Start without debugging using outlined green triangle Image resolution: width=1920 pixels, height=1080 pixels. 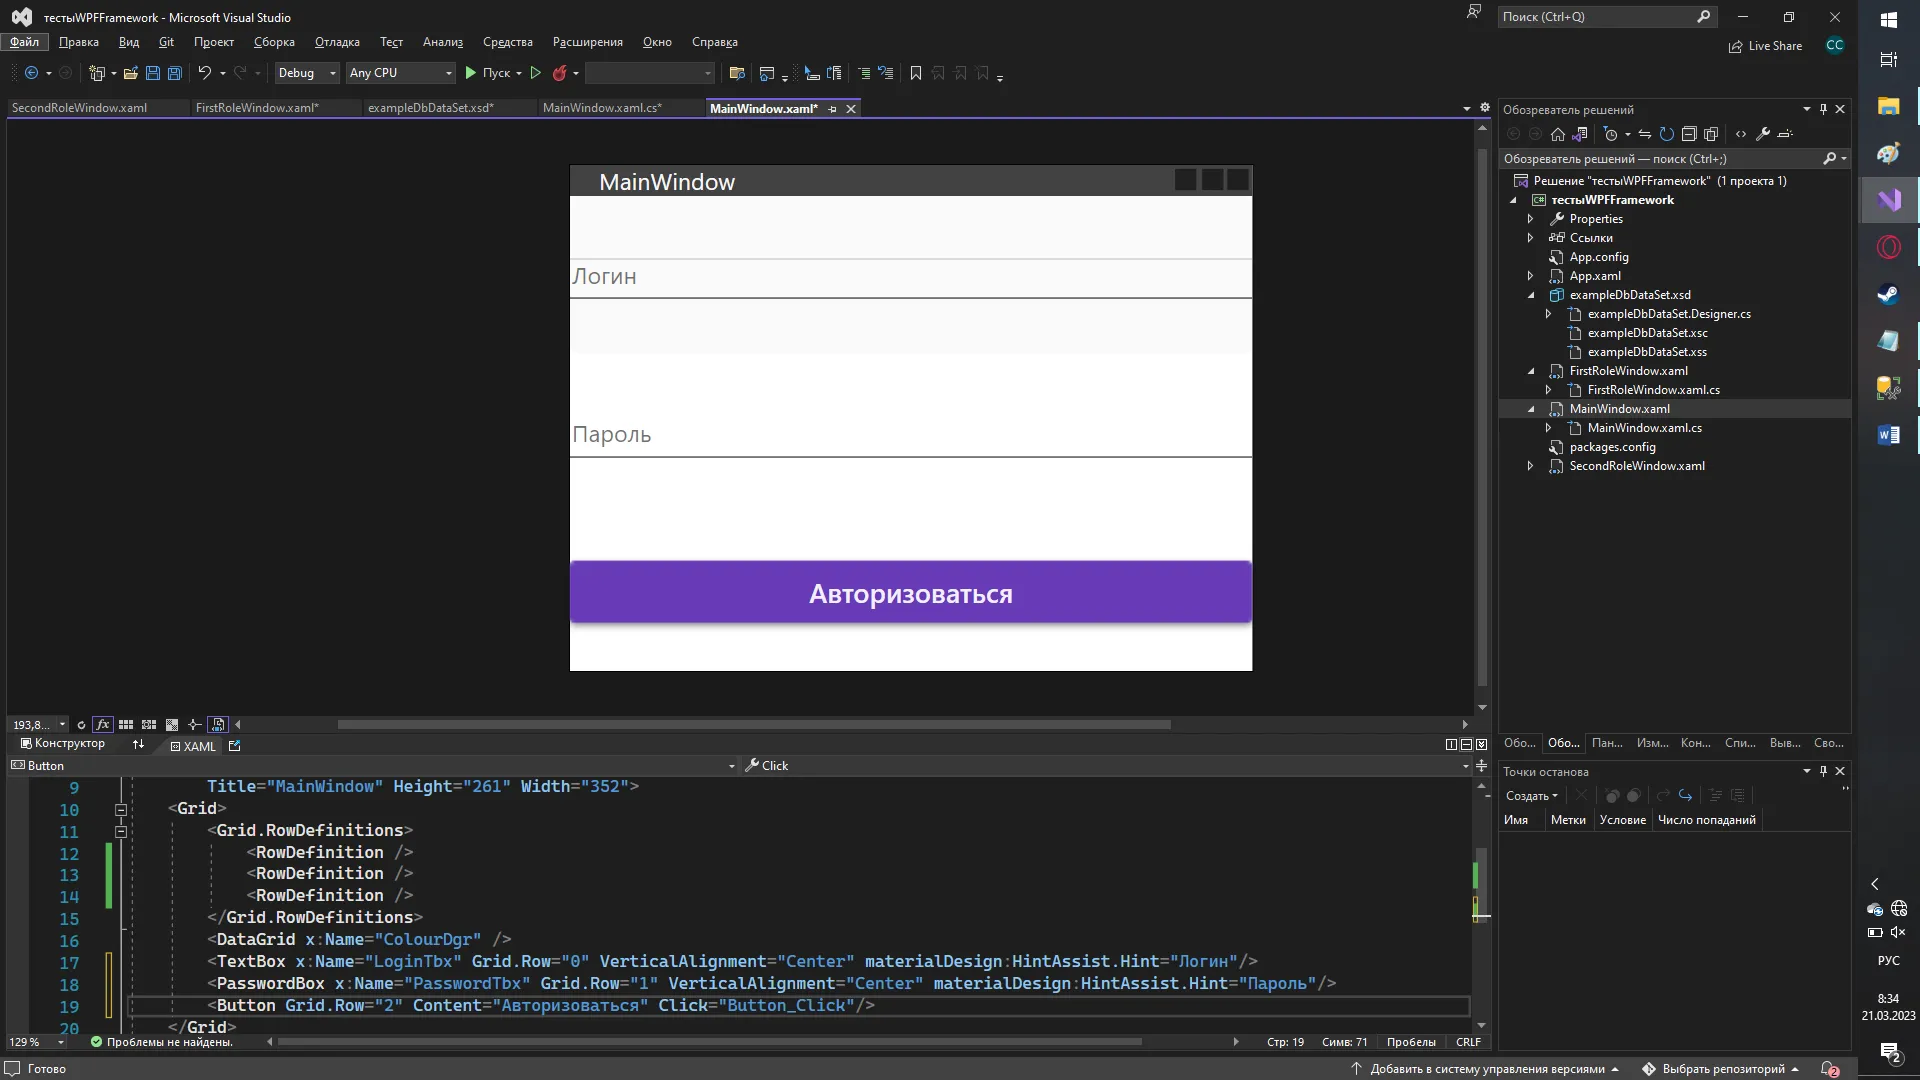click(536, 73)
